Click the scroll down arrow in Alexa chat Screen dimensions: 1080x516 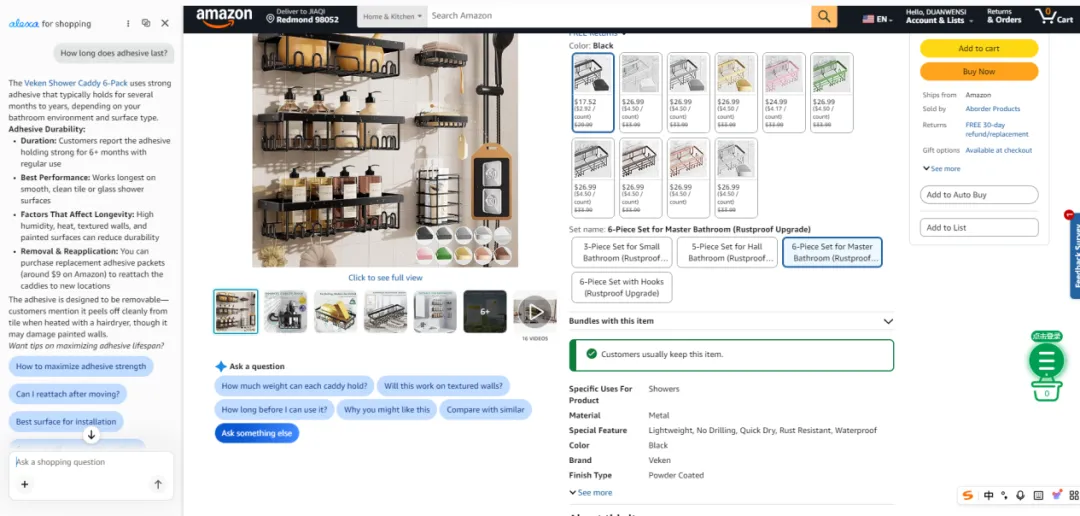91,435
